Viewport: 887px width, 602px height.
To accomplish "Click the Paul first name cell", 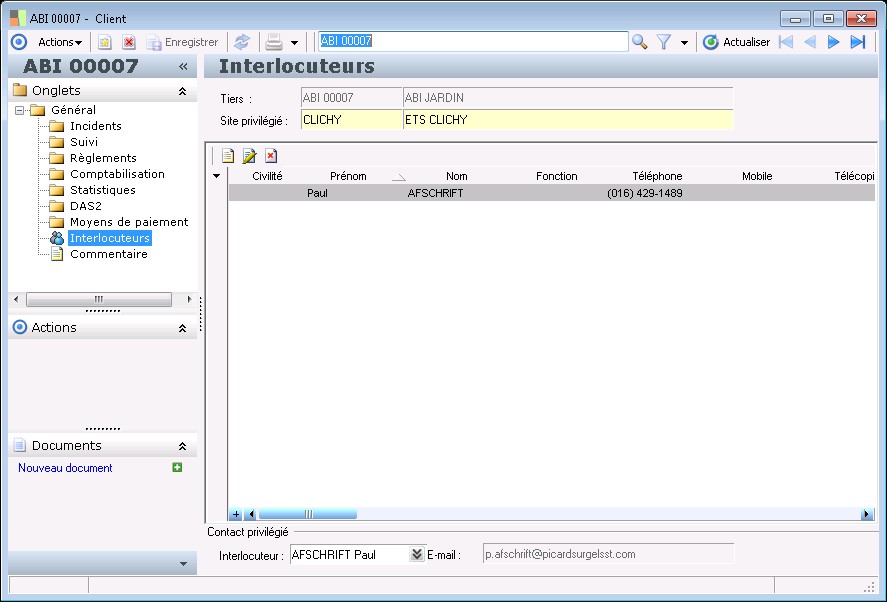I will point(317,193).
